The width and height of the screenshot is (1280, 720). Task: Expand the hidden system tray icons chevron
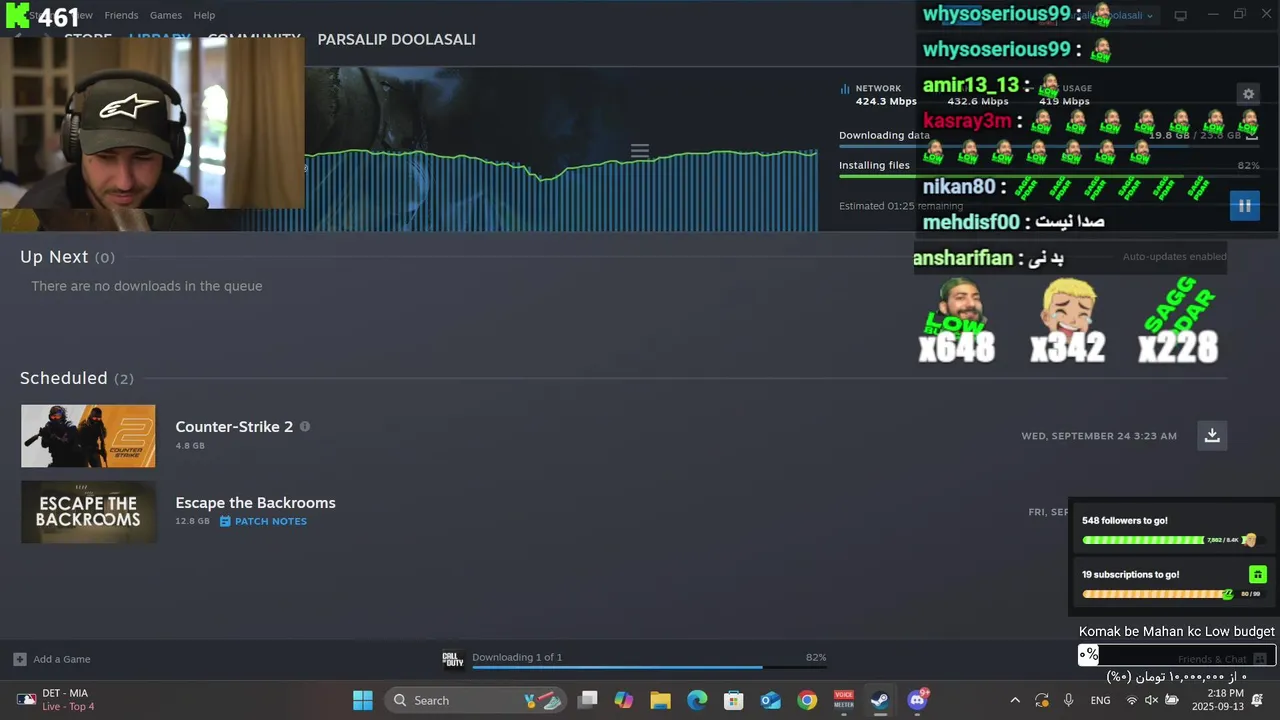[1015, 700]
